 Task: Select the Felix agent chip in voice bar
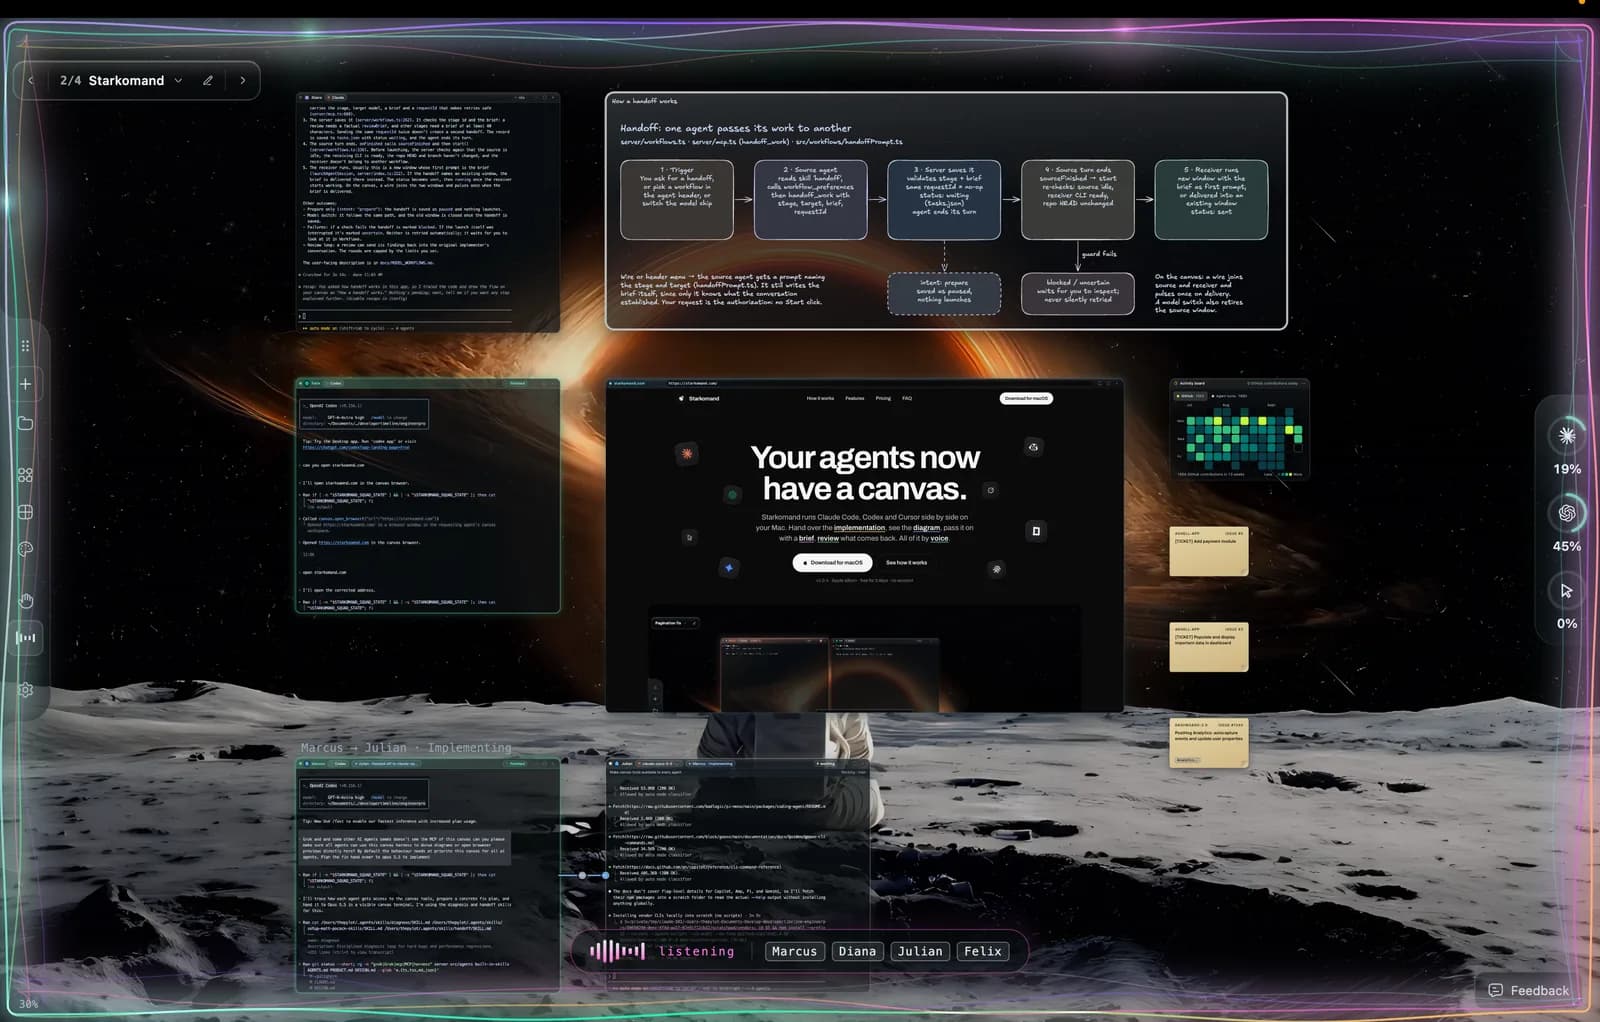pyautogui.click(x=982, y=952)
